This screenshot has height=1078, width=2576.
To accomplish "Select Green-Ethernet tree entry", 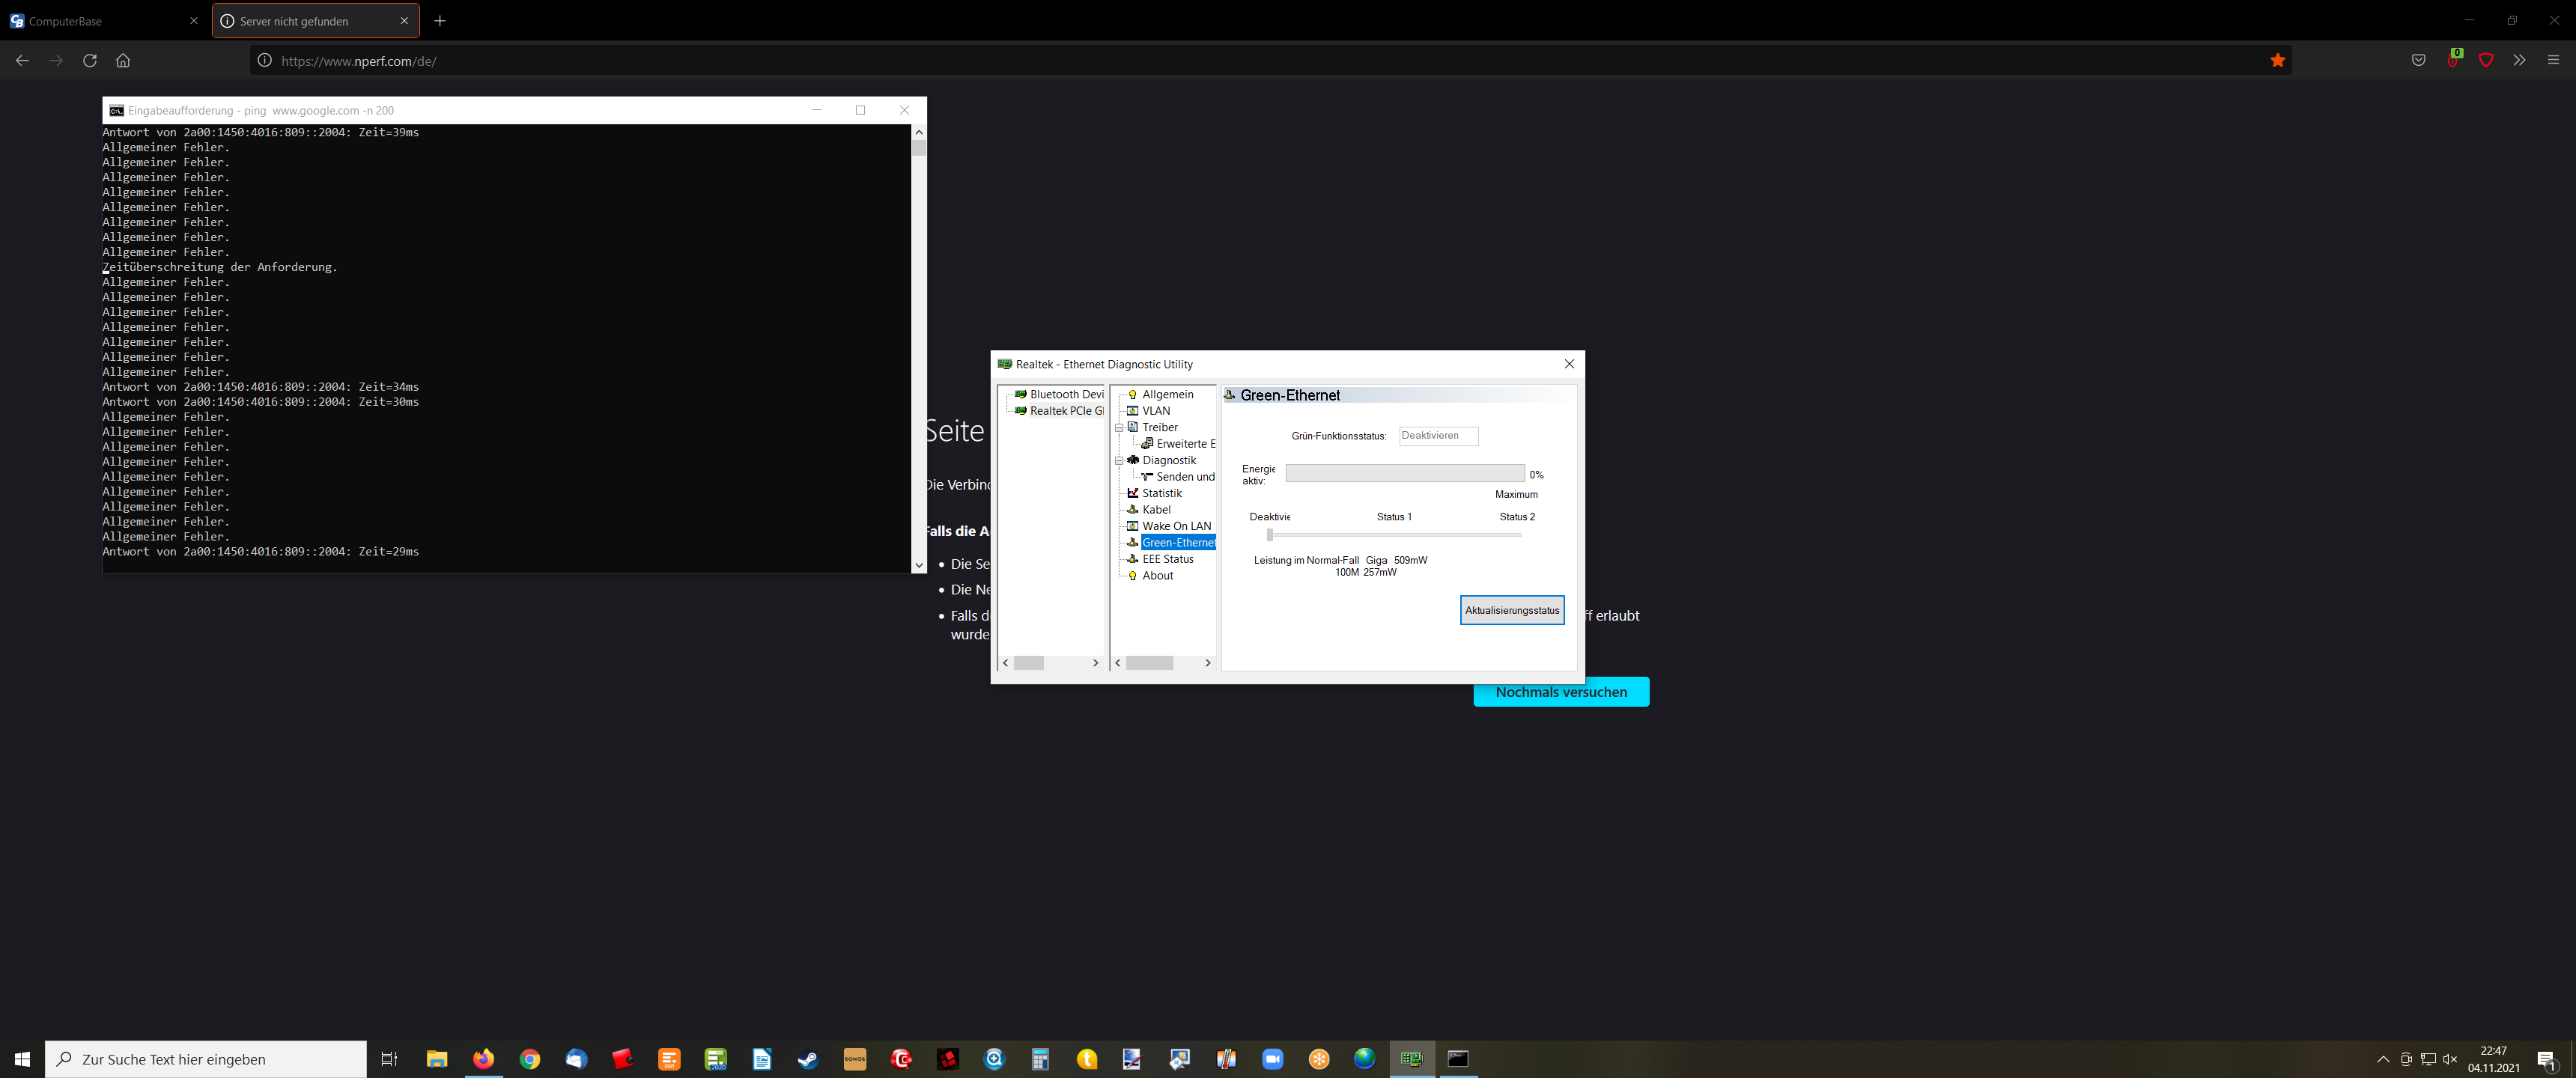I will click(x=1178, y=543).
